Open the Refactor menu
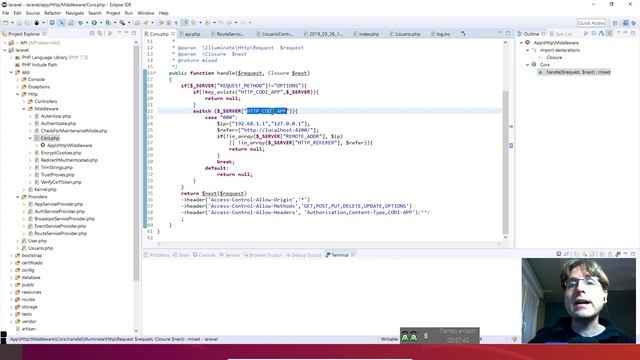Image resolution: width=640 pixels, height=360 pixels. tap(52, 13)
